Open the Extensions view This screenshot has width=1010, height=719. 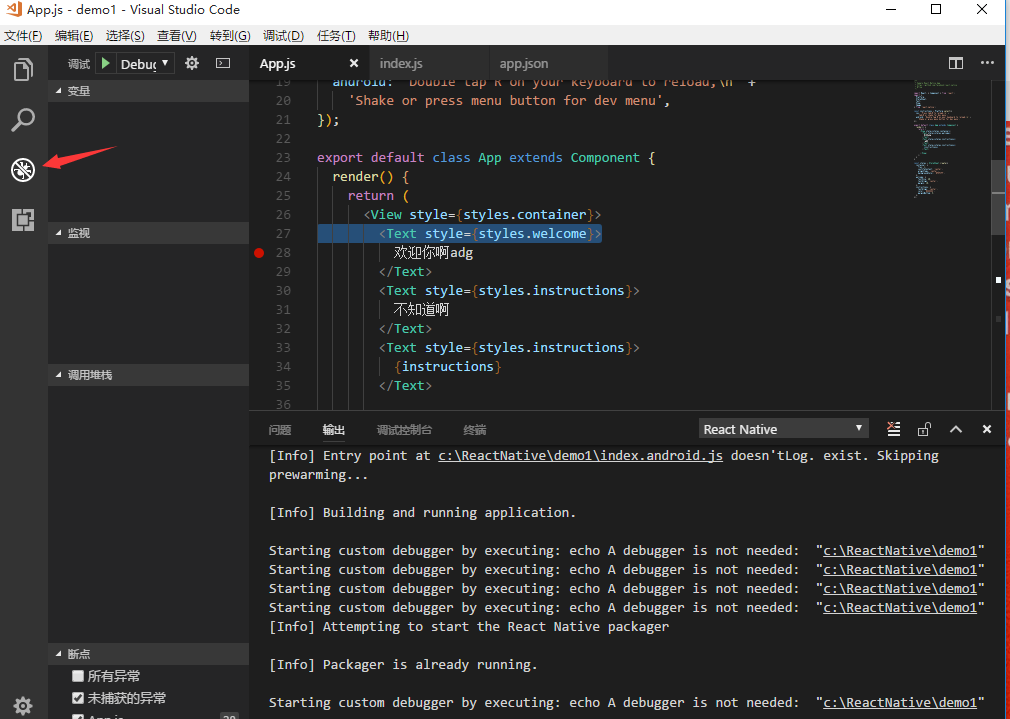click(x=23, y=220)
